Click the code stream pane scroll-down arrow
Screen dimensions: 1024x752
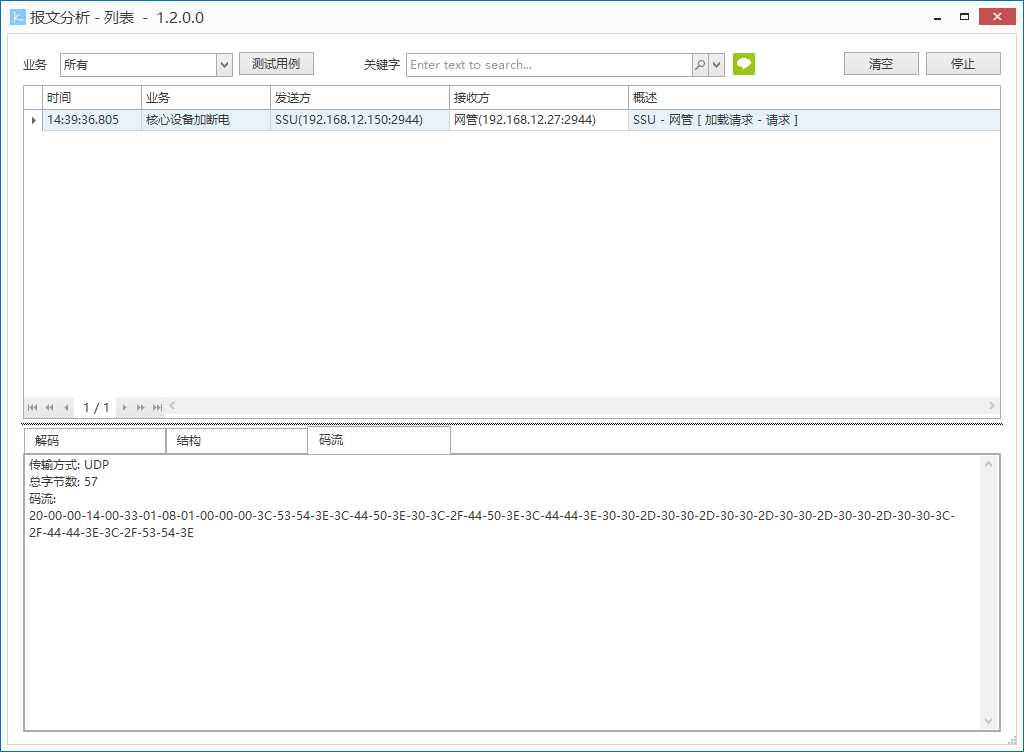point(988,721)
